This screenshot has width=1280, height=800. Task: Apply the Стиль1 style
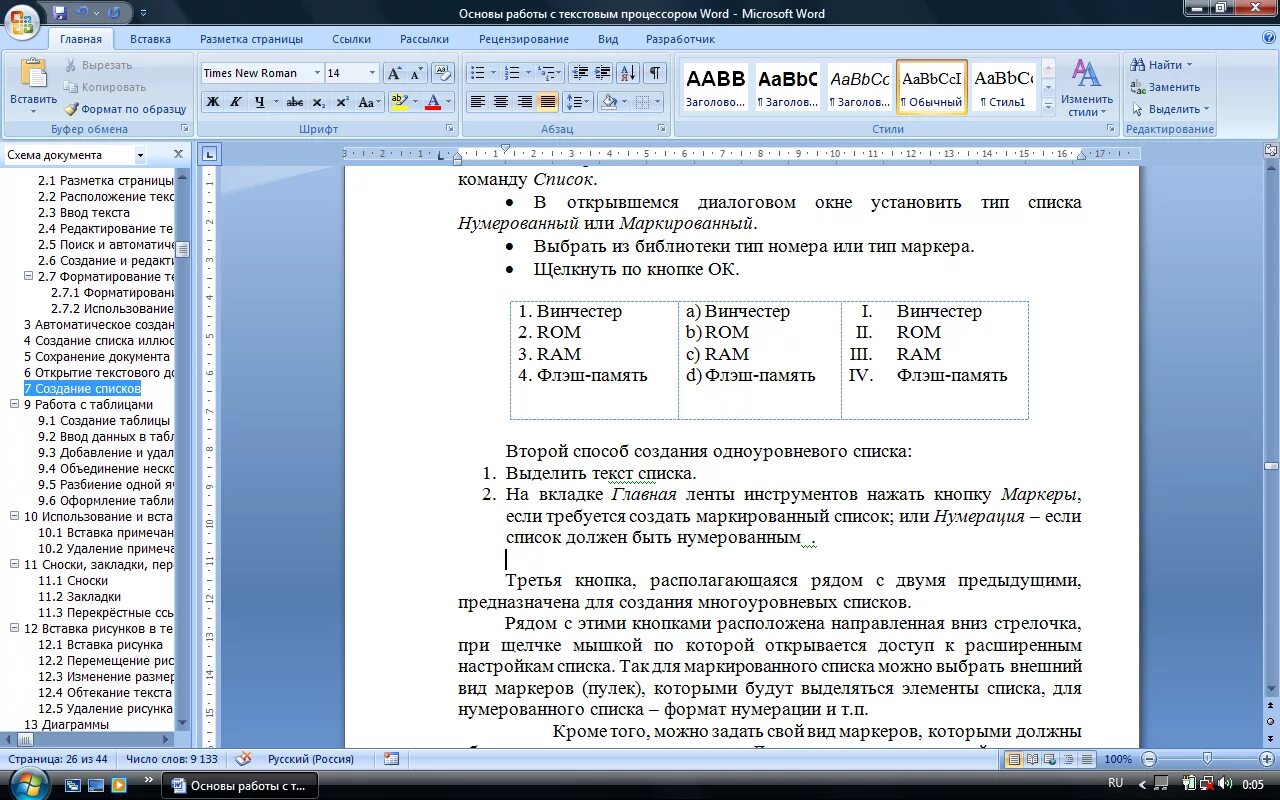(1004, 87)
